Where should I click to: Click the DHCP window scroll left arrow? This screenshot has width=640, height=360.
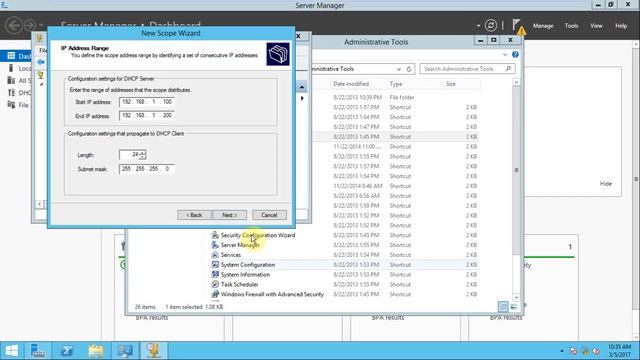click(x=40, y=204)
